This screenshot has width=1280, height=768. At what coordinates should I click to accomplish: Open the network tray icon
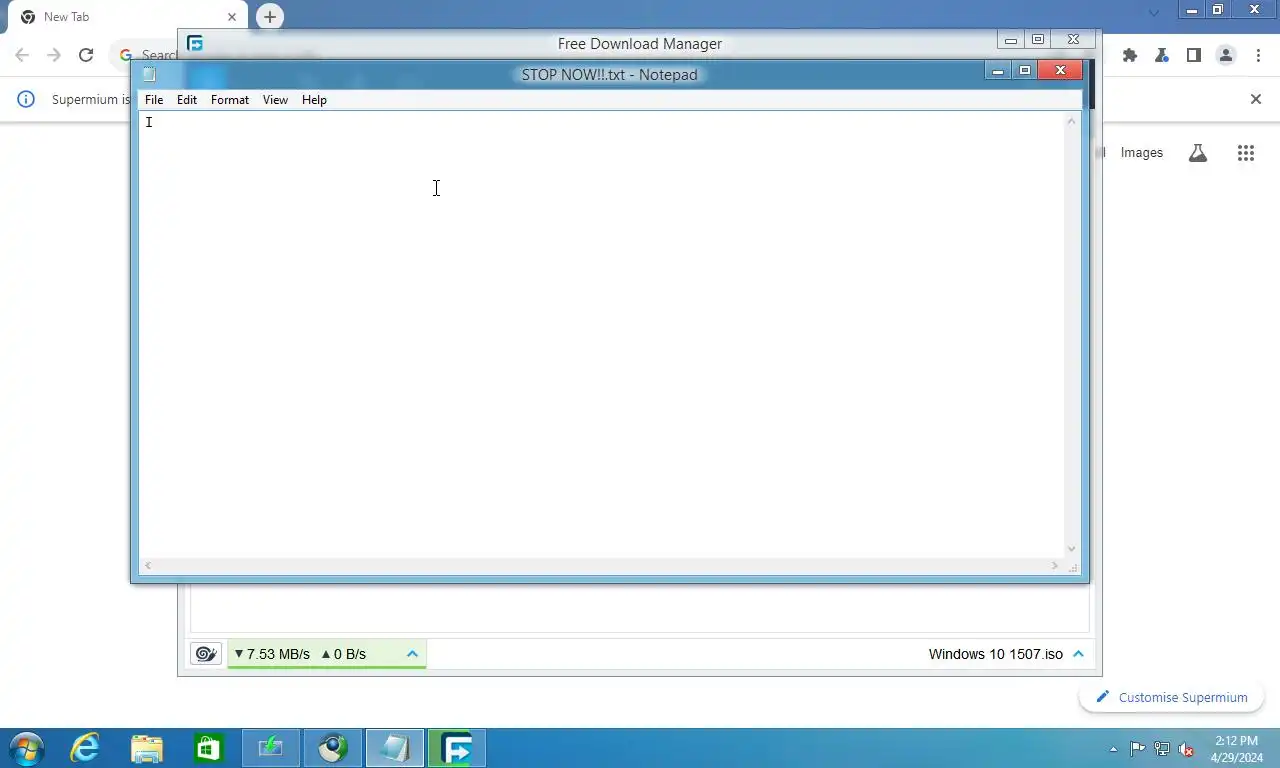click(1162, 749)
